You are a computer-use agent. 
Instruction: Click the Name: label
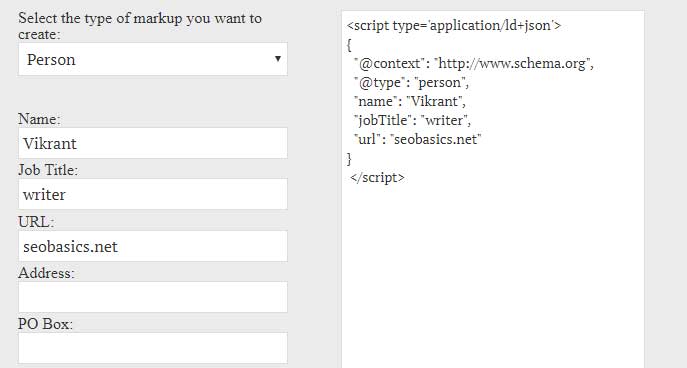[x=39, y=119]
